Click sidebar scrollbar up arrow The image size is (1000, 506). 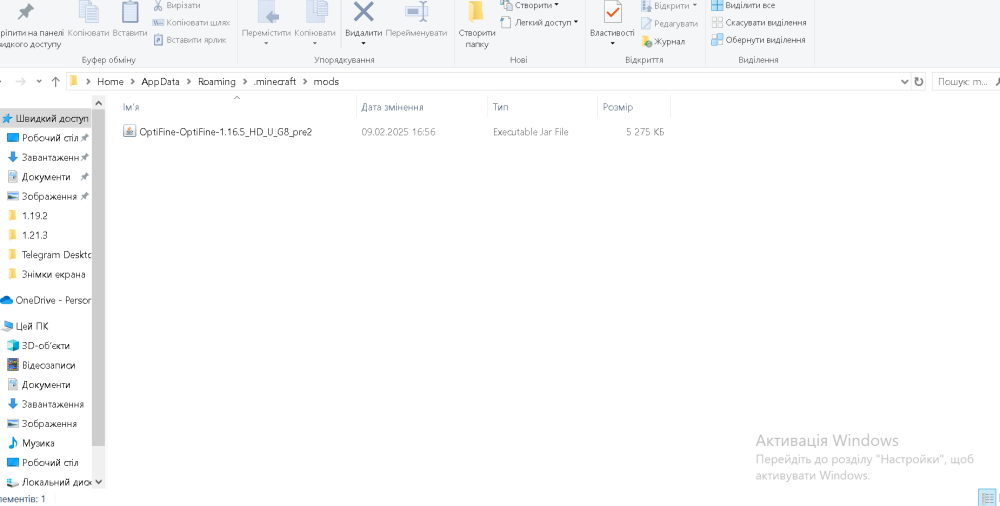98,103
